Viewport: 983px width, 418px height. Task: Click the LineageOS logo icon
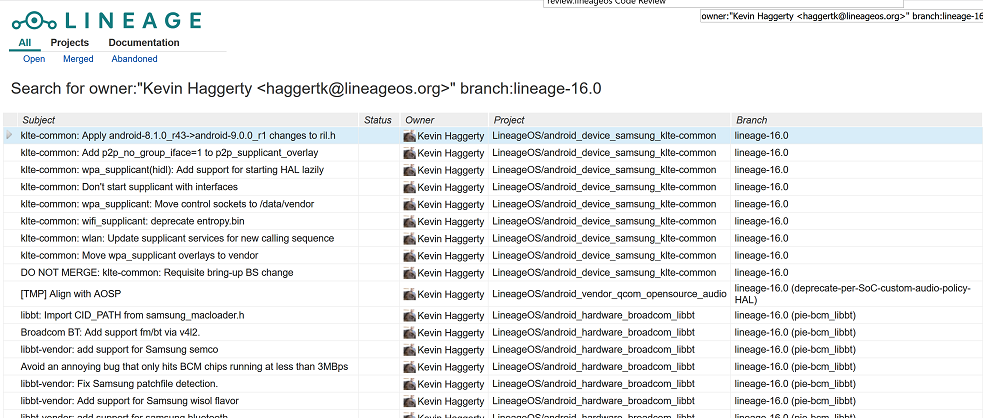click(x=36, y=20)
